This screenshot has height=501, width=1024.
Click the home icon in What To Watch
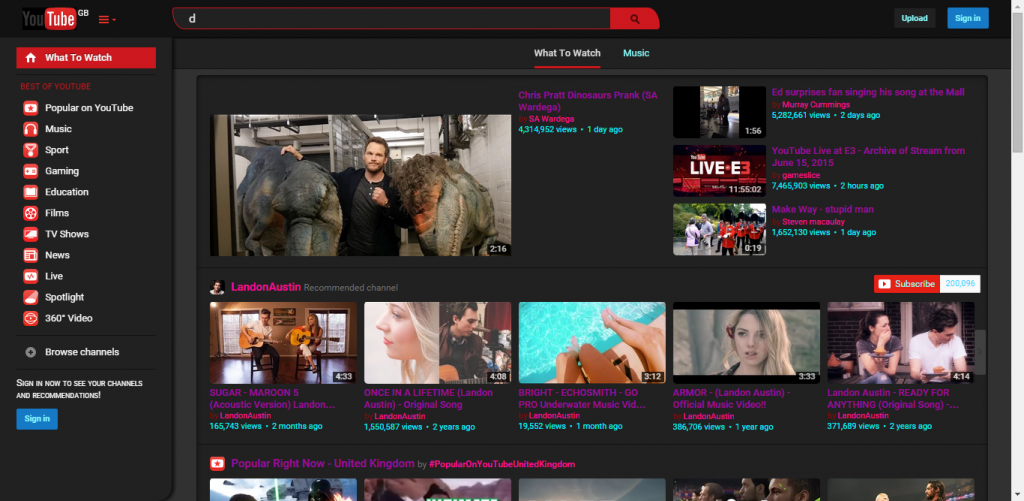(x=30, y=57)
